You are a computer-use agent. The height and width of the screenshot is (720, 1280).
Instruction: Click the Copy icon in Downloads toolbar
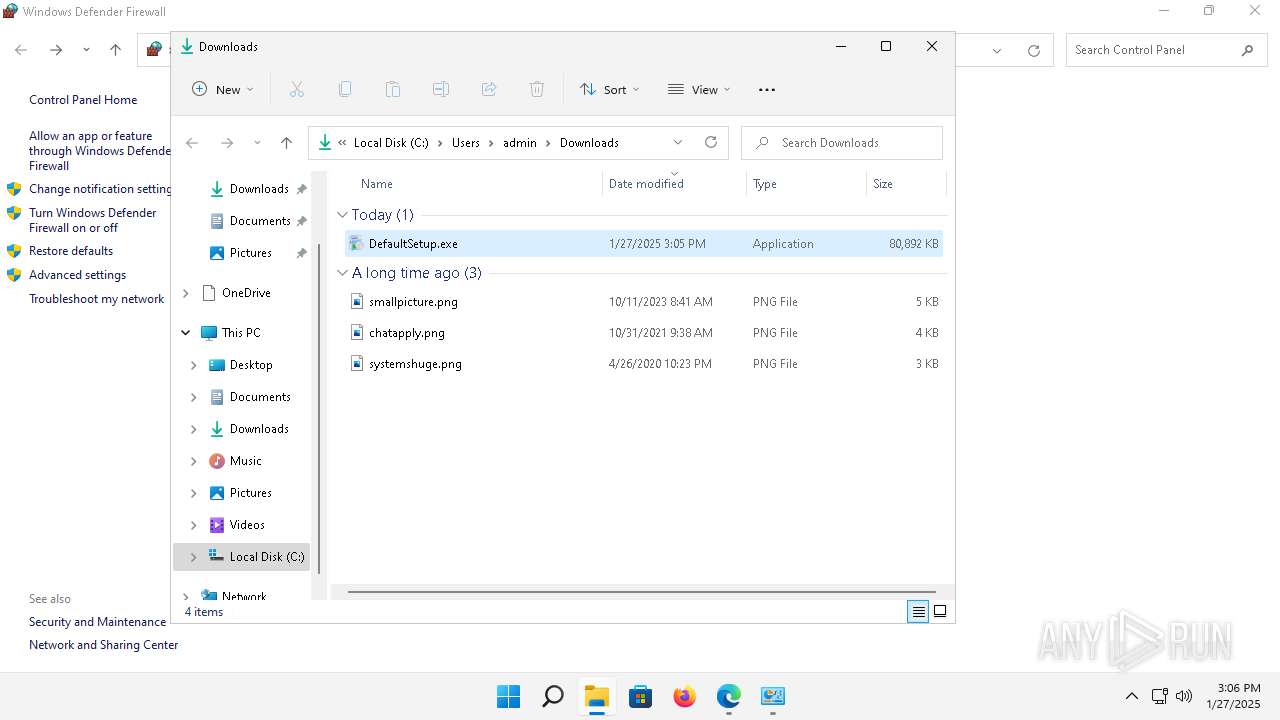pyautogui.click(x=345, y=89)
